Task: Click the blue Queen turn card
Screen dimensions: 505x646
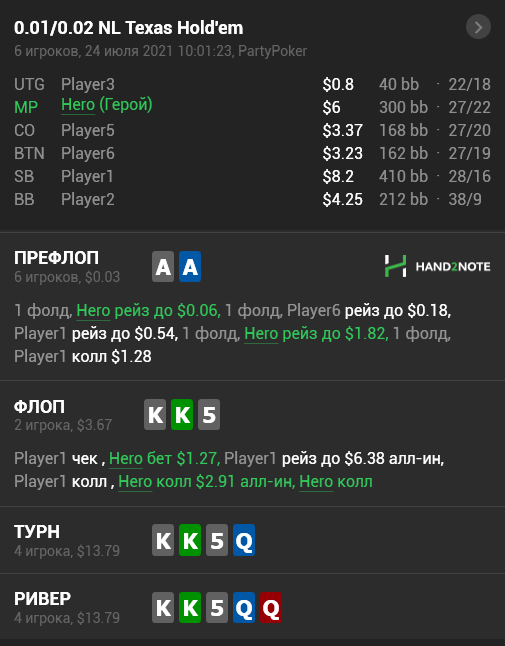Action: click(244, 540)
